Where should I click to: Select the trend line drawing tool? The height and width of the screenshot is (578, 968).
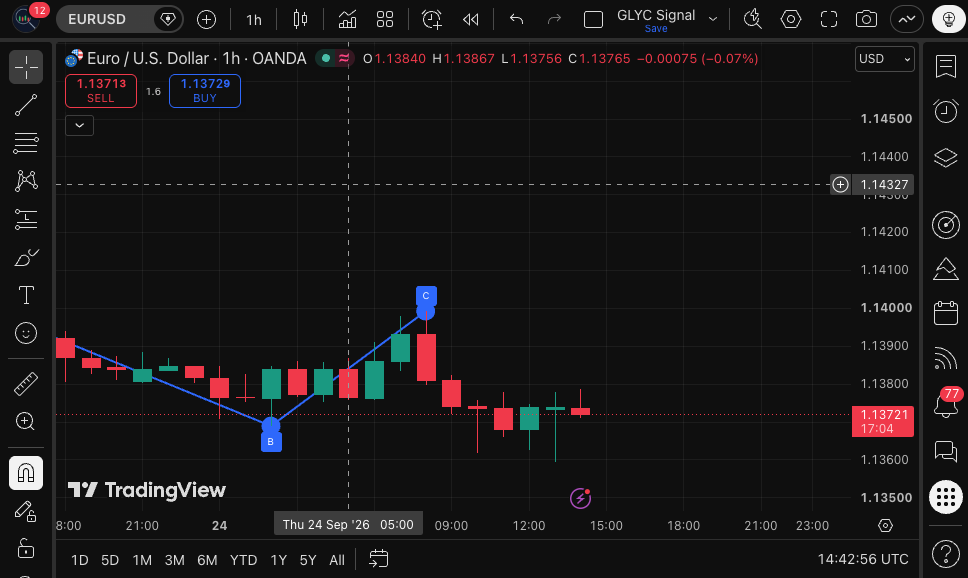pyautogui.click(x=26, y=105)
